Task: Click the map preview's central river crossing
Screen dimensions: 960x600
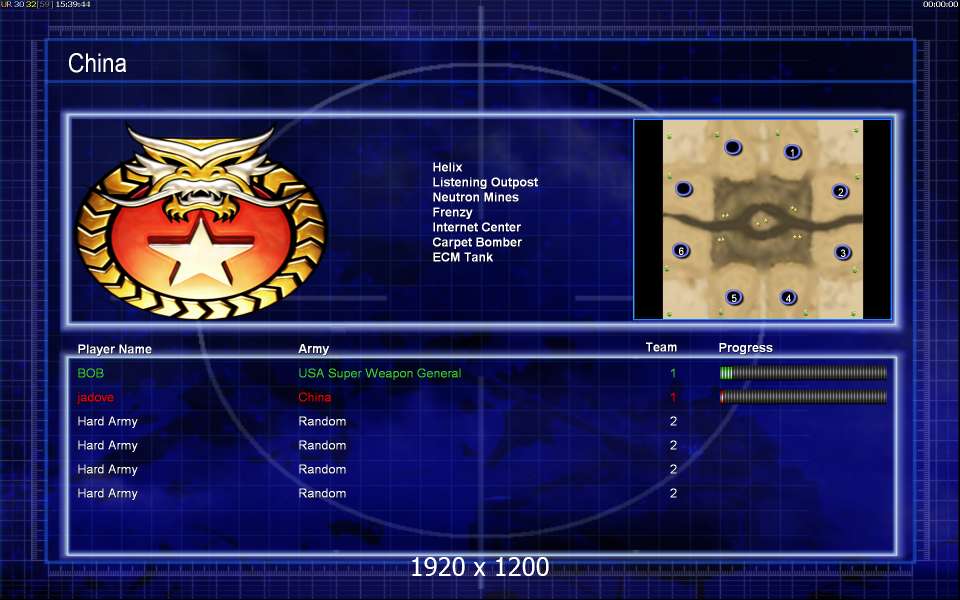Action: click(762, 223)
